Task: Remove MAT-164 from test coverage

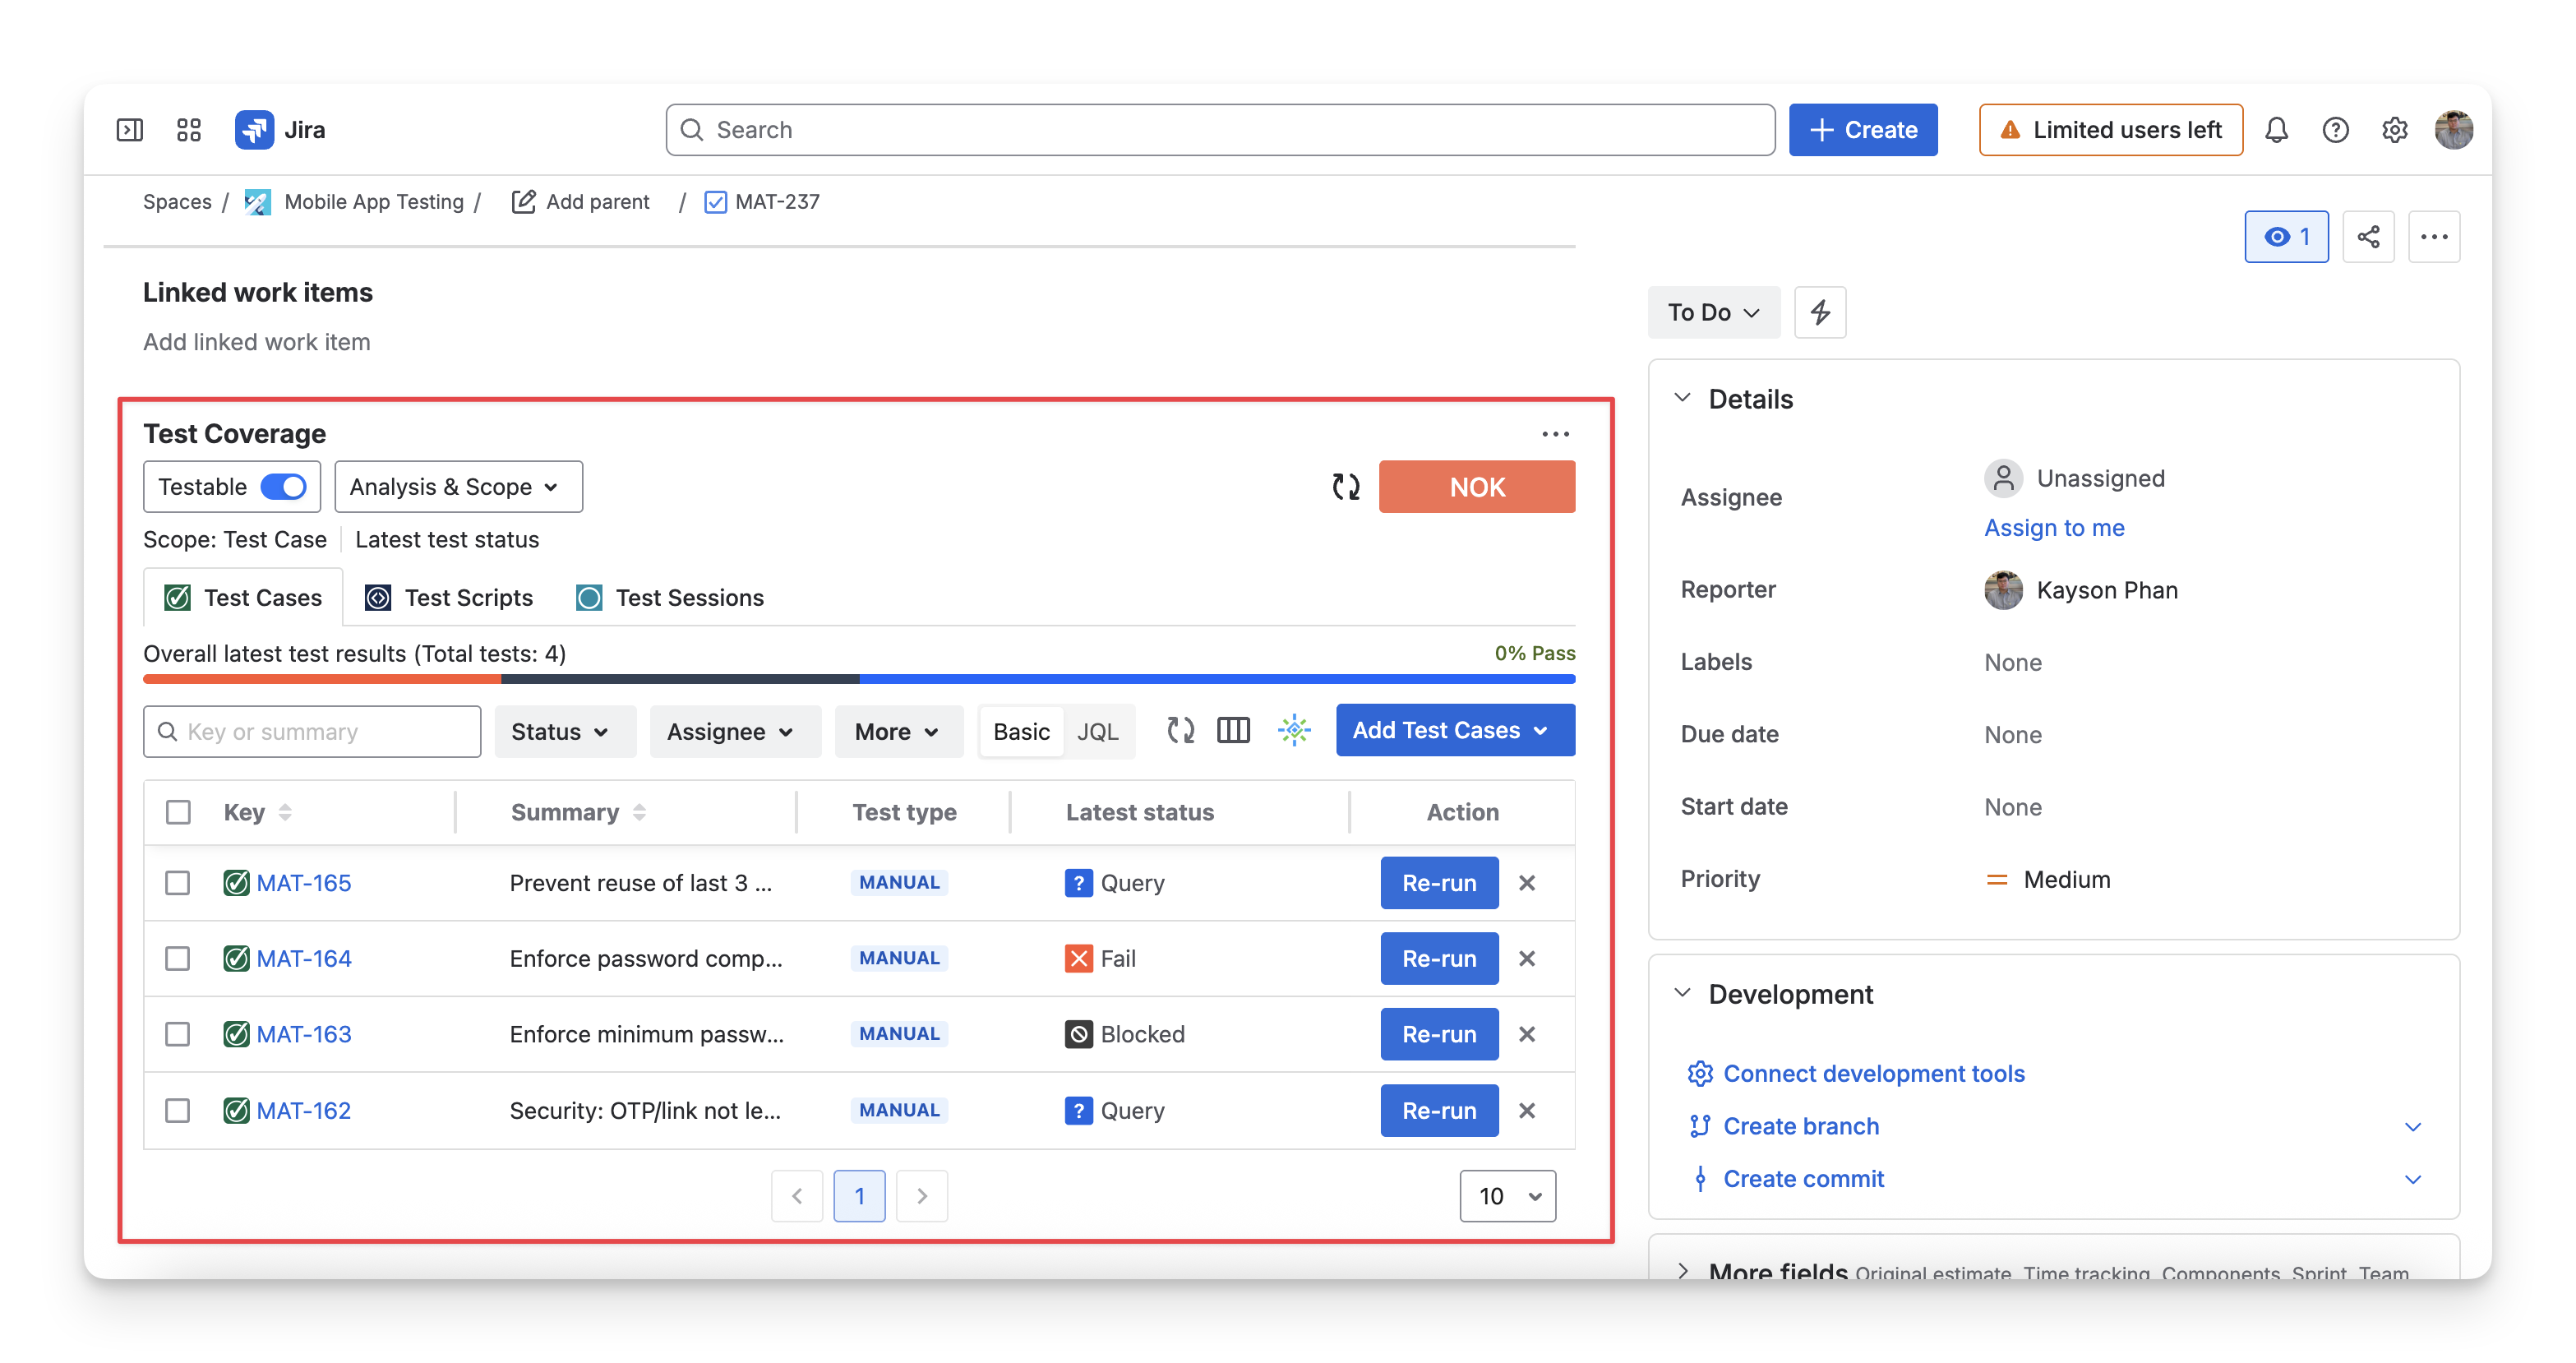Action: point(1527,958)
